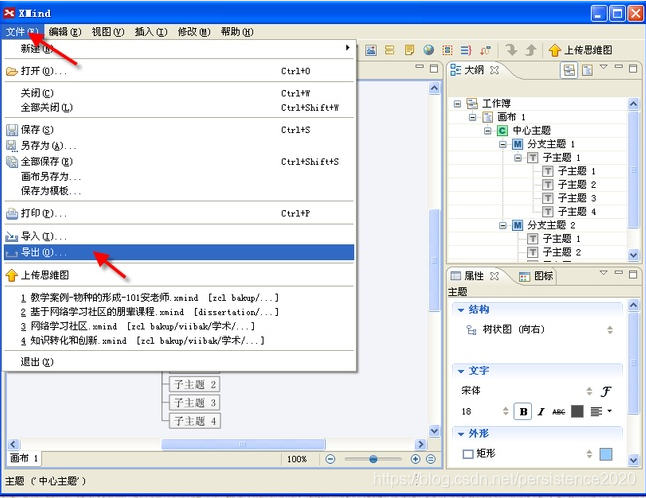Click the zoom slider handle

click(x=373, y=459)
